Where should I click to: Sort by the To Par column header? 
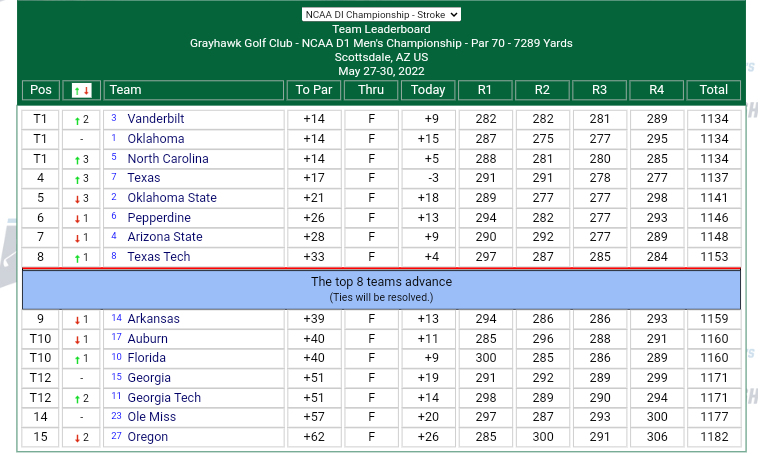[314, 90]
